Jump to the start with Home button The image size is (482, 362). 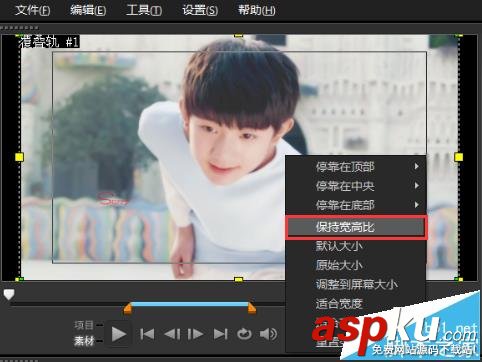tap(147, 334)
